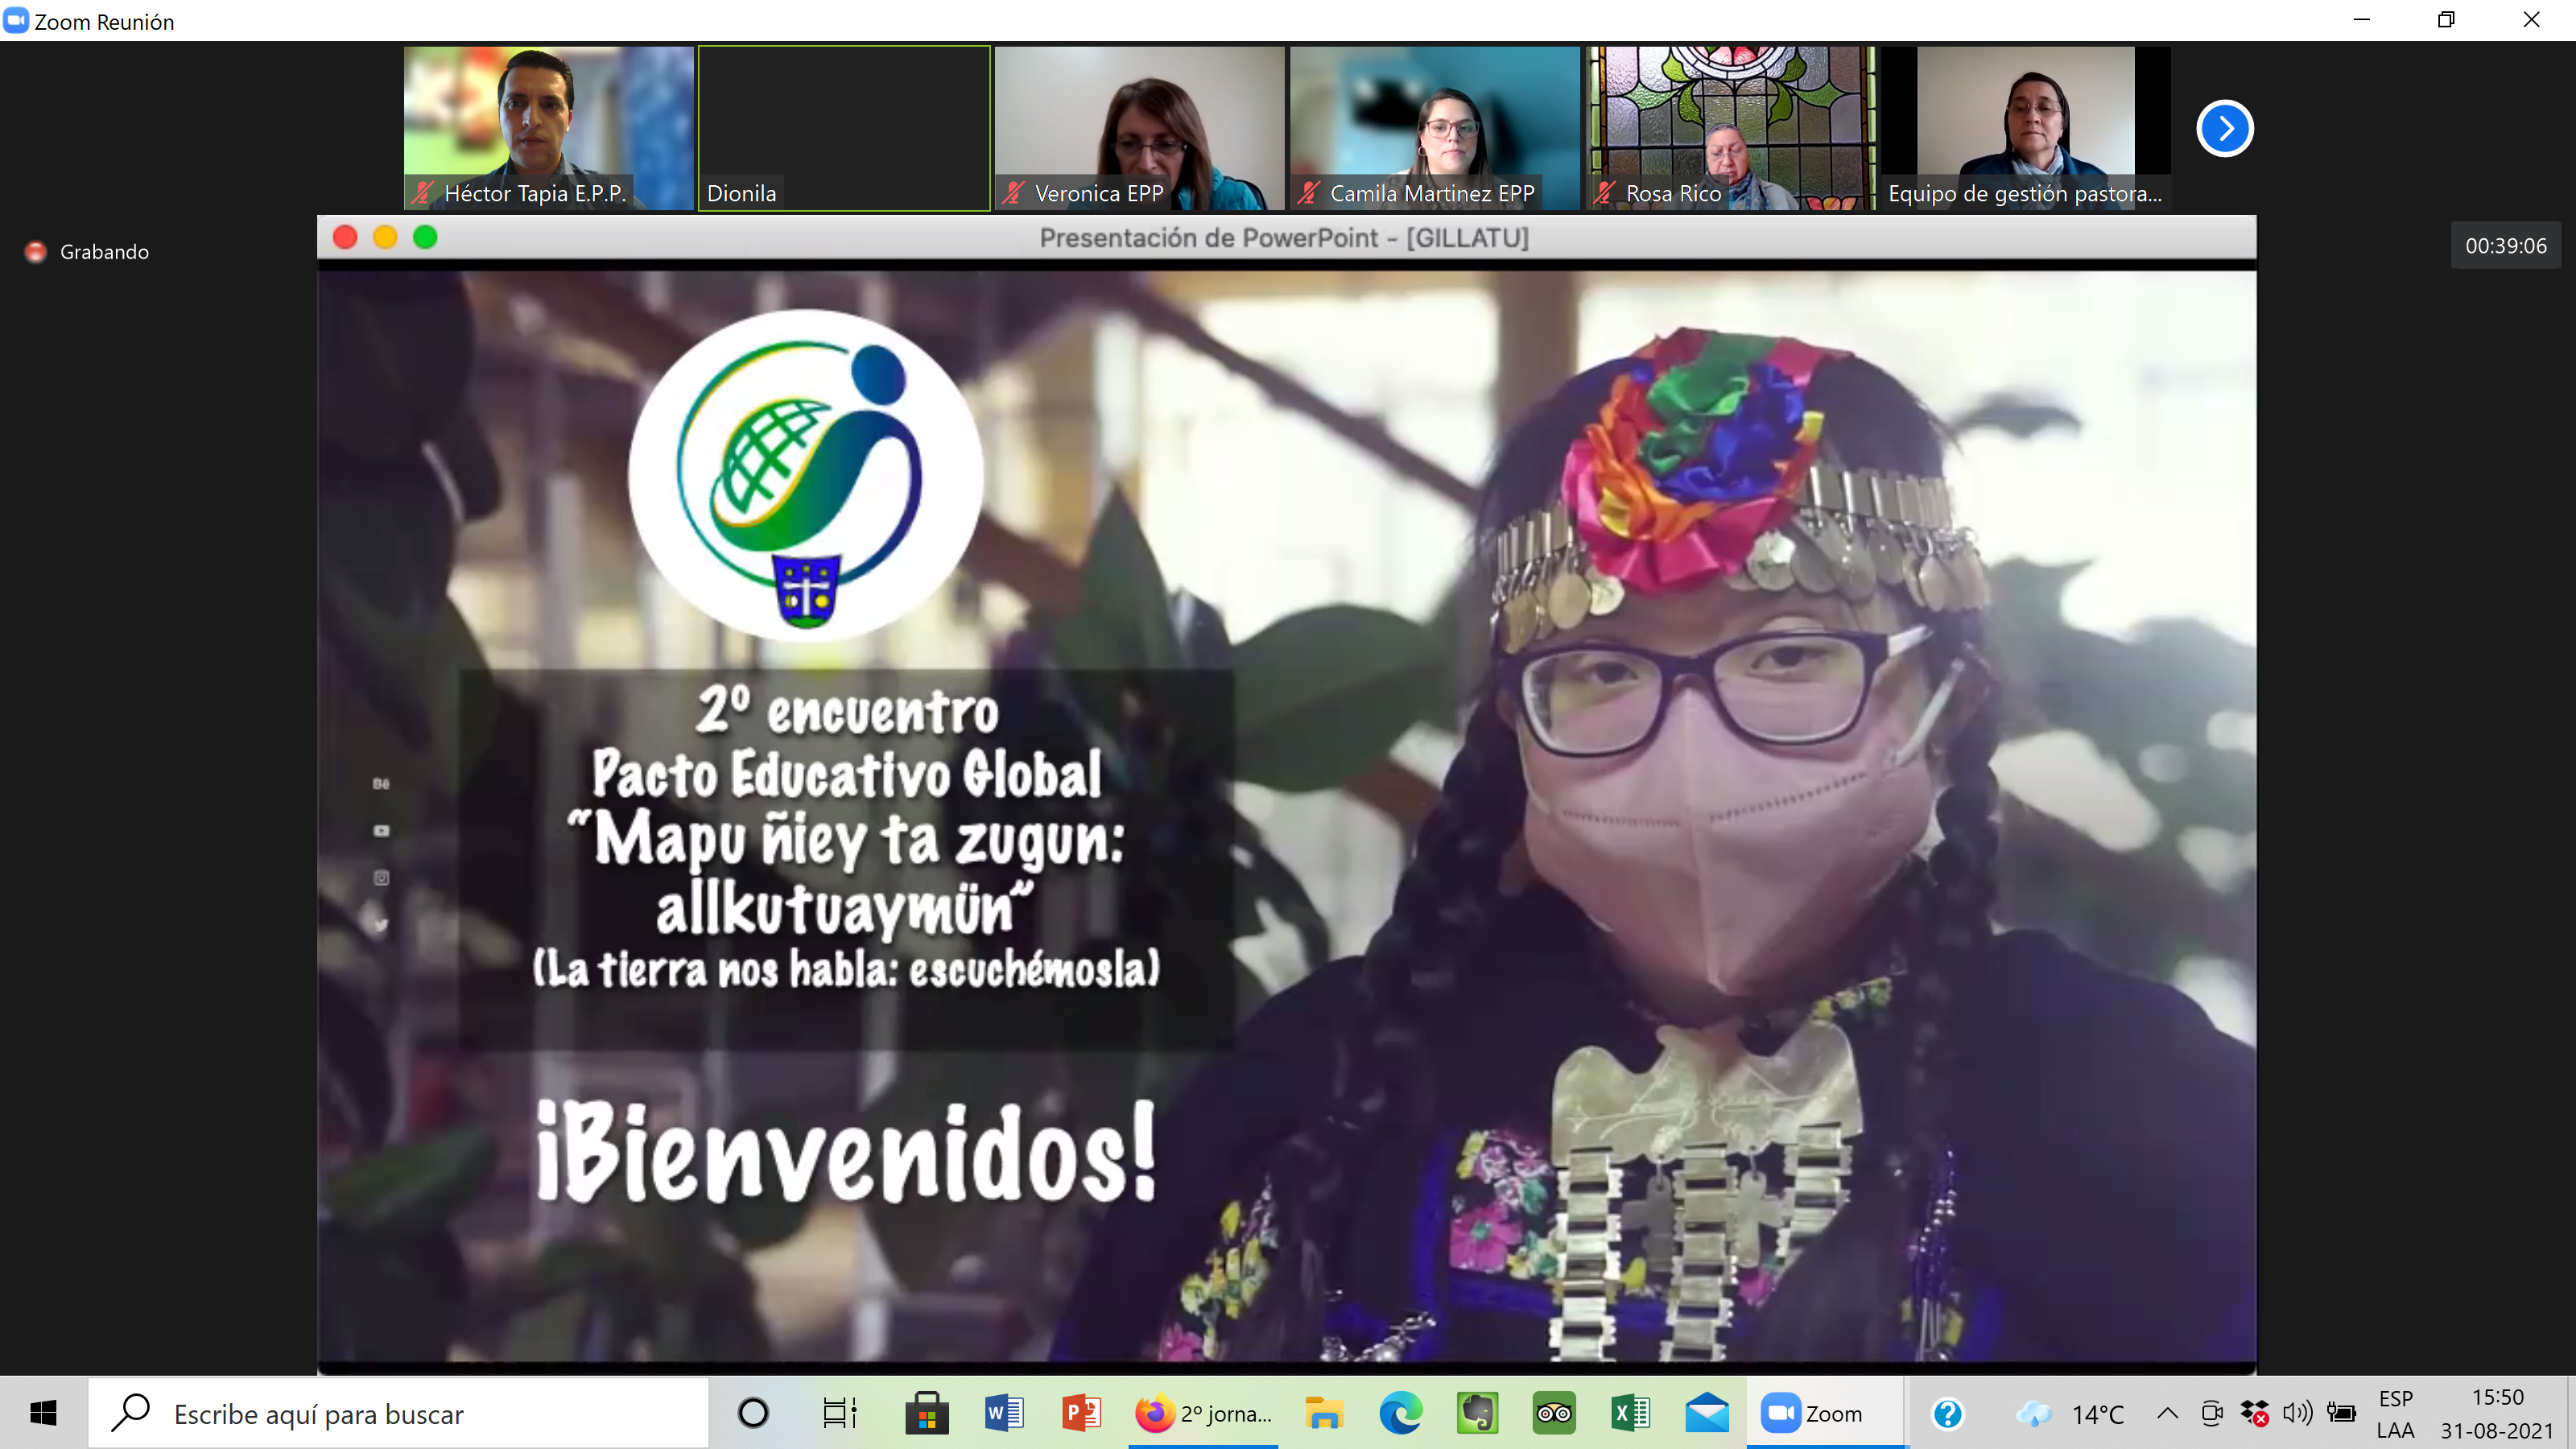The height and width of the screenshot is (1449, 2576).
Task: Open Mail from the taskbar
Action: [1707, 1413]
